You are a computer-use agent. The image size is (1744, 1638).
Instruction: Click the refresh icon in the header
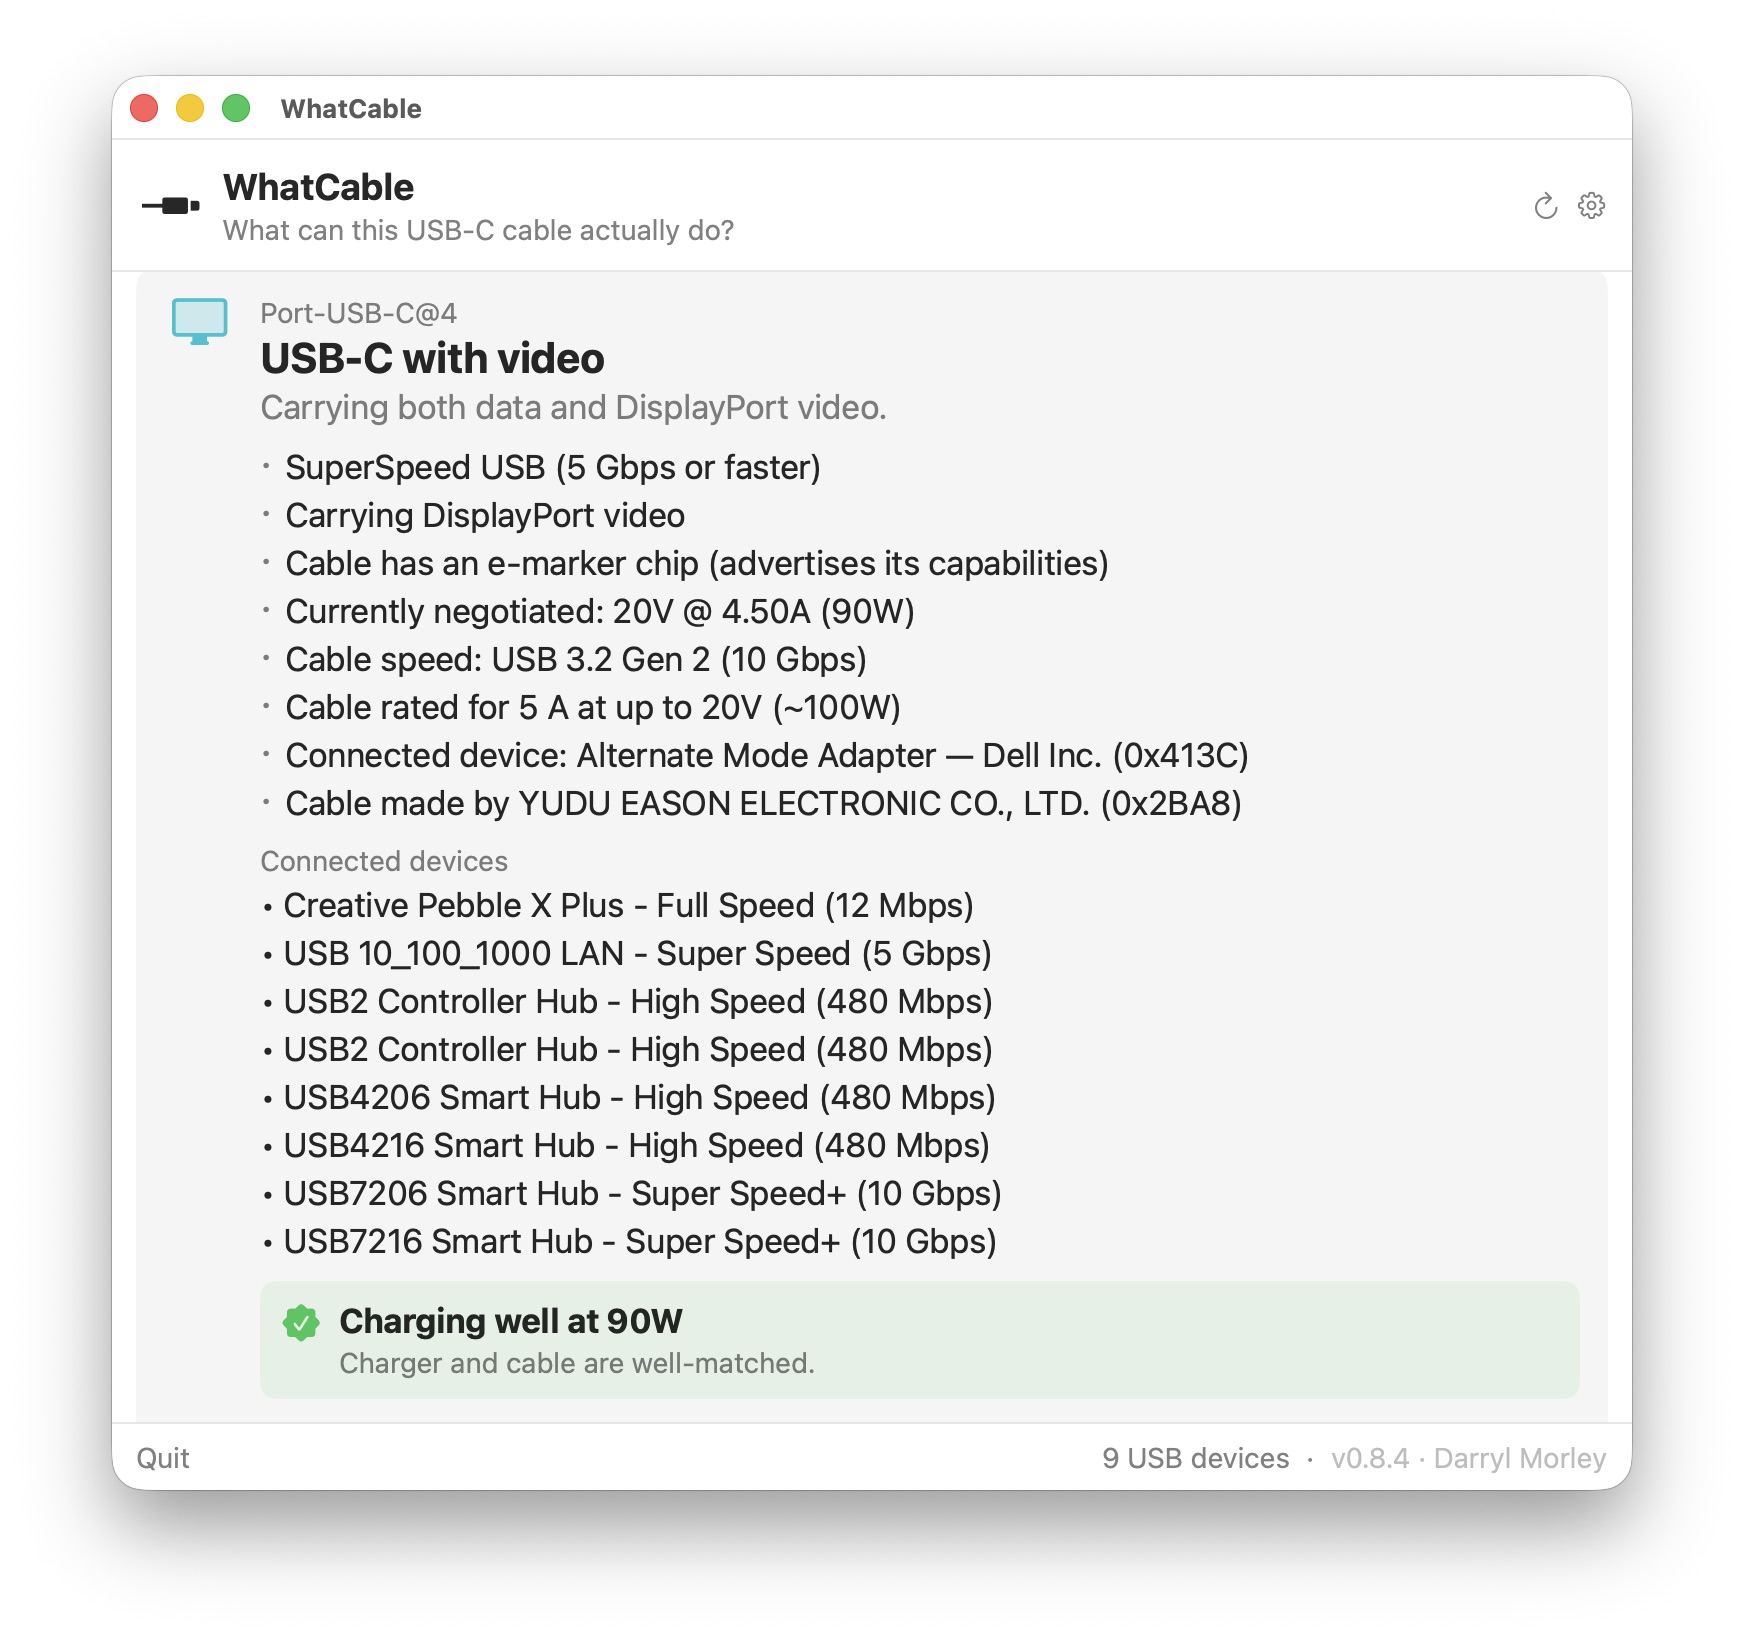[1545, 206]
